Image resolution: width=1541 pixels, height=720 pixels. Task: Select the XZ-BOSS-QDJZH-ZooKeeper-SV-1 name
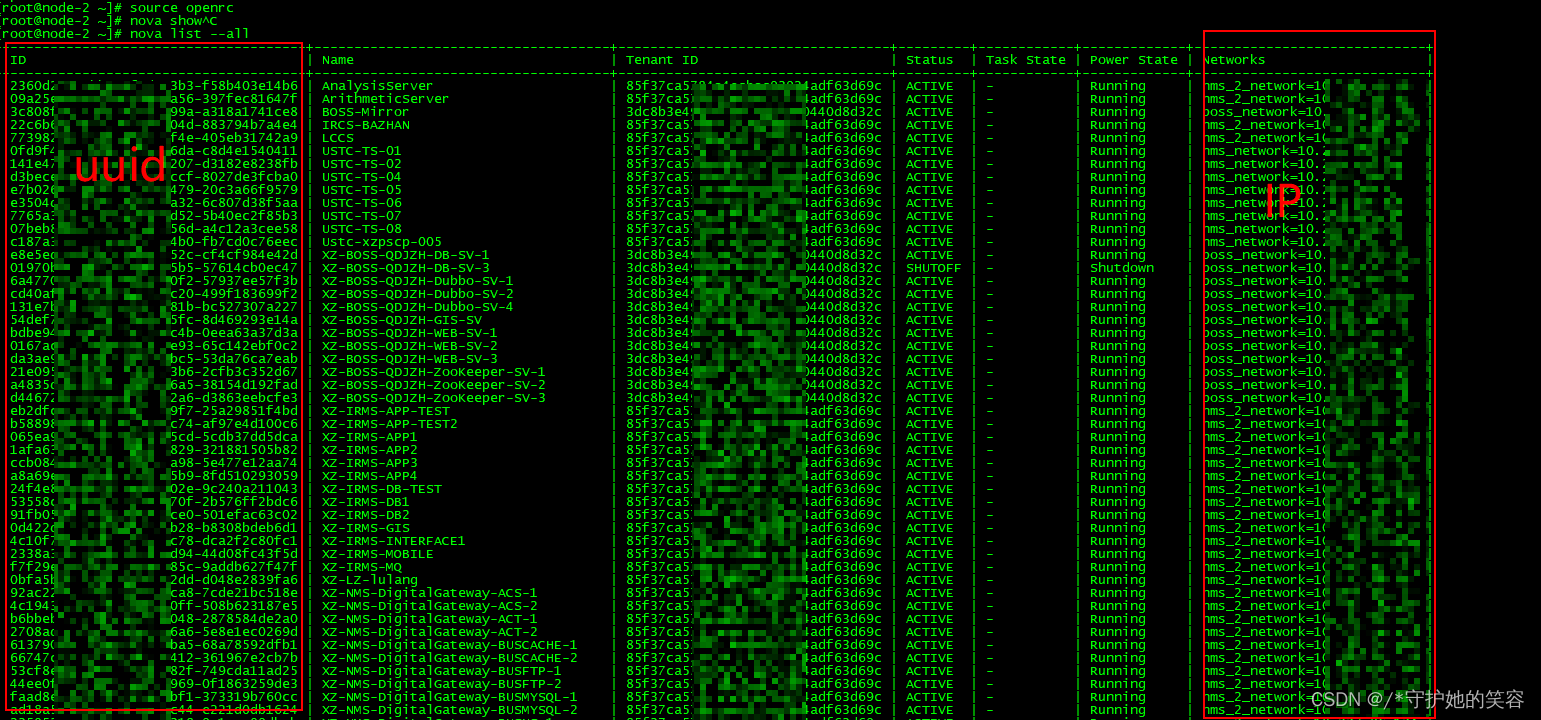pyautogui.click(x=434, y=372)
